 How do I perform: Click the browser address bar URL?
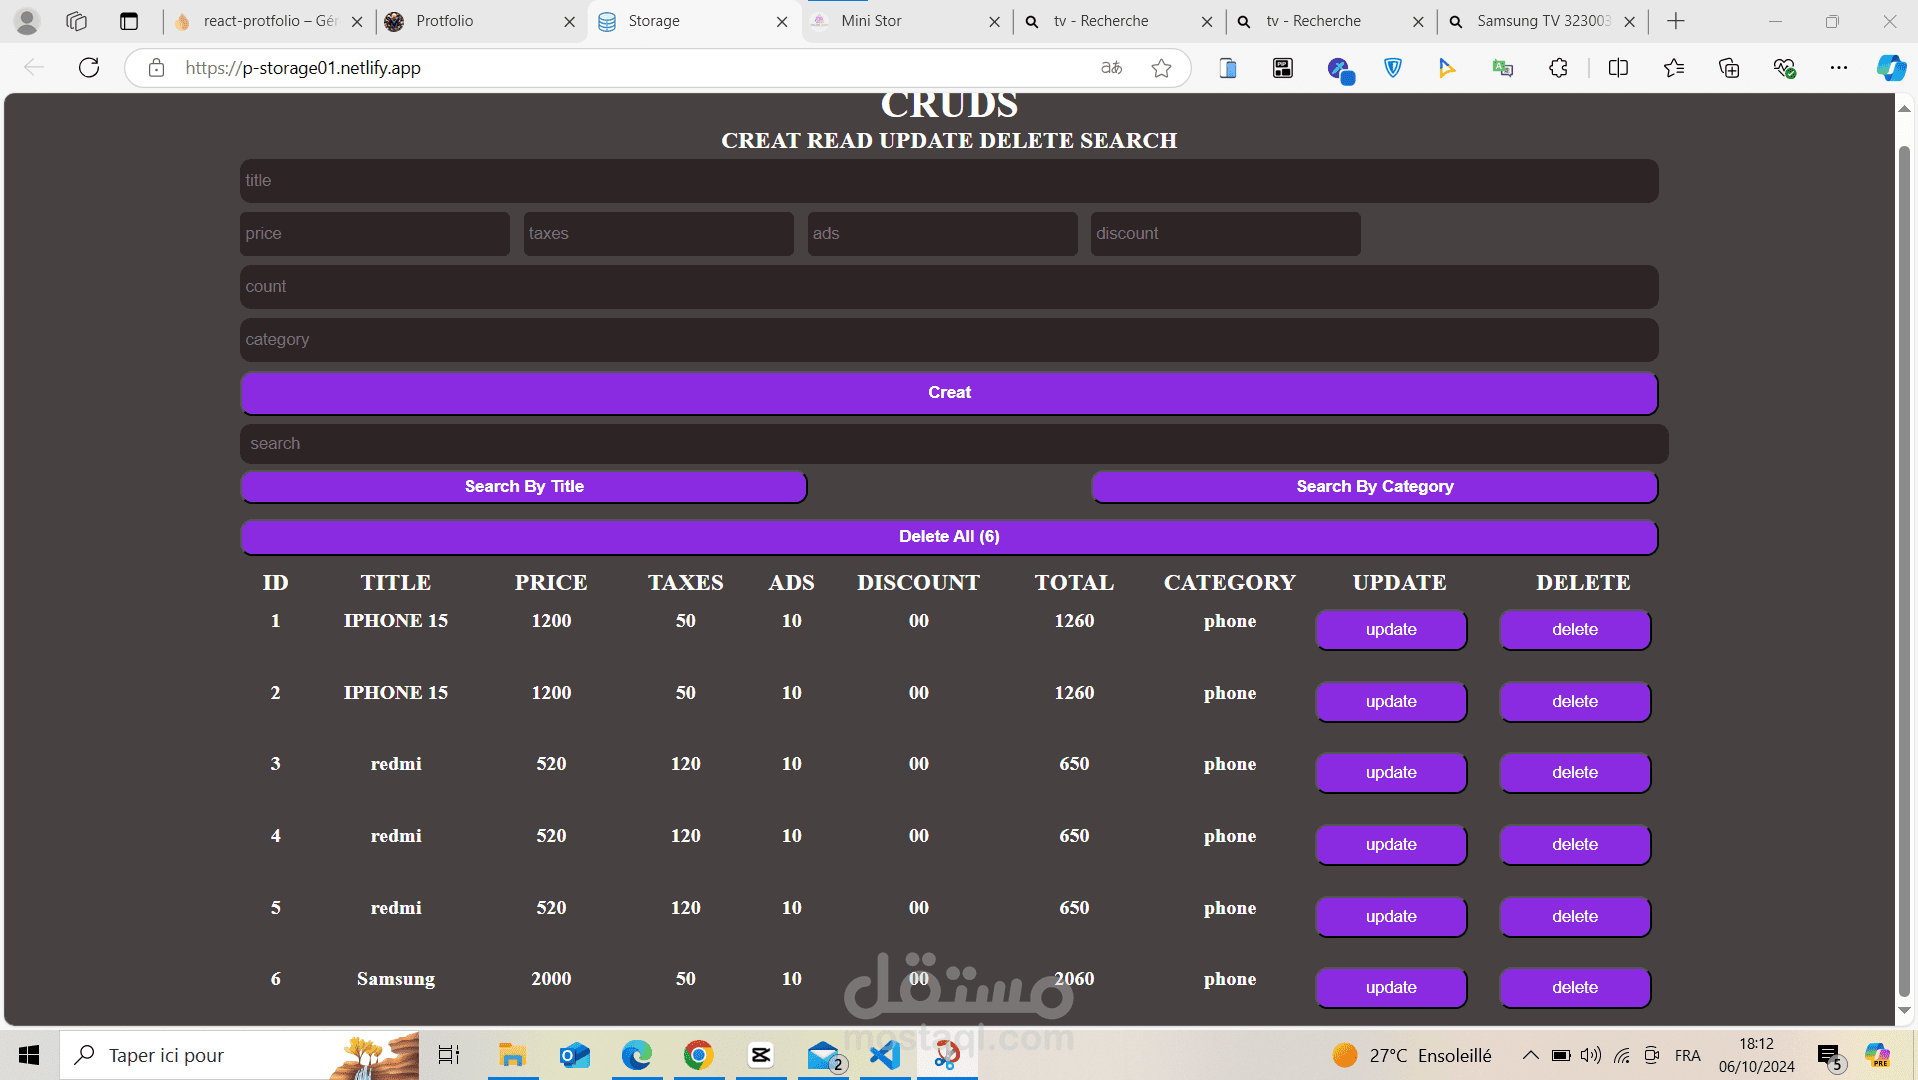tap(302, 68)
